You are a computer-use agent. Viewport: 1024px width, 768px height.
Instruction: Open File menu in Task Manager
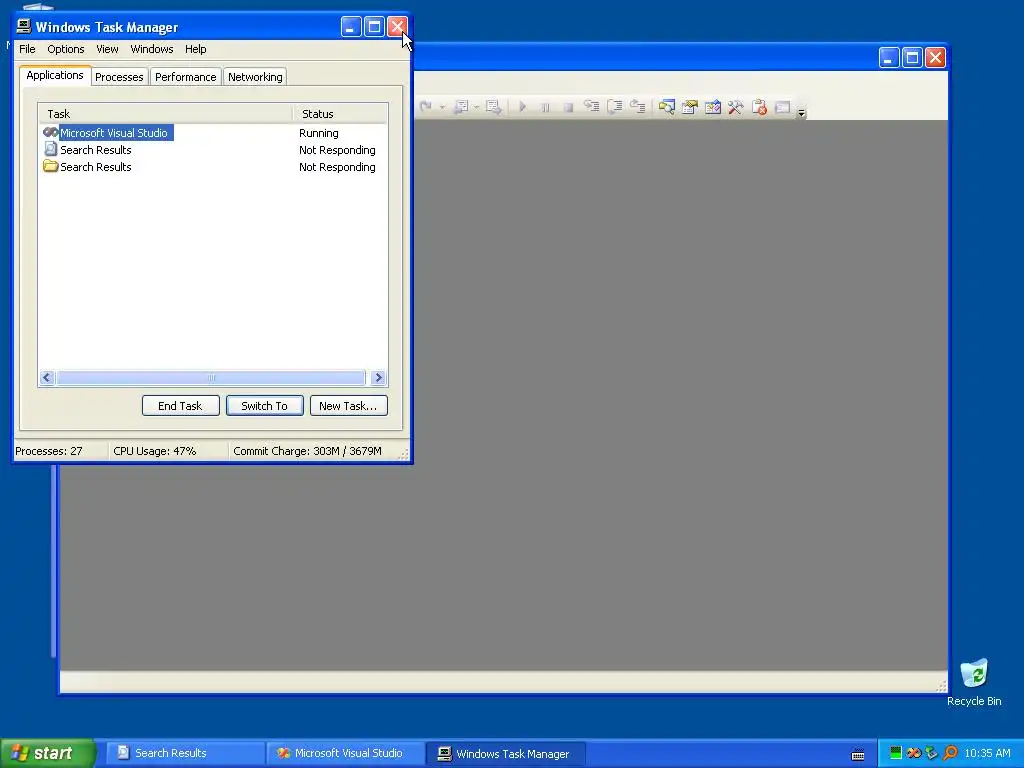pyautogui.click(x=27, y=49)
